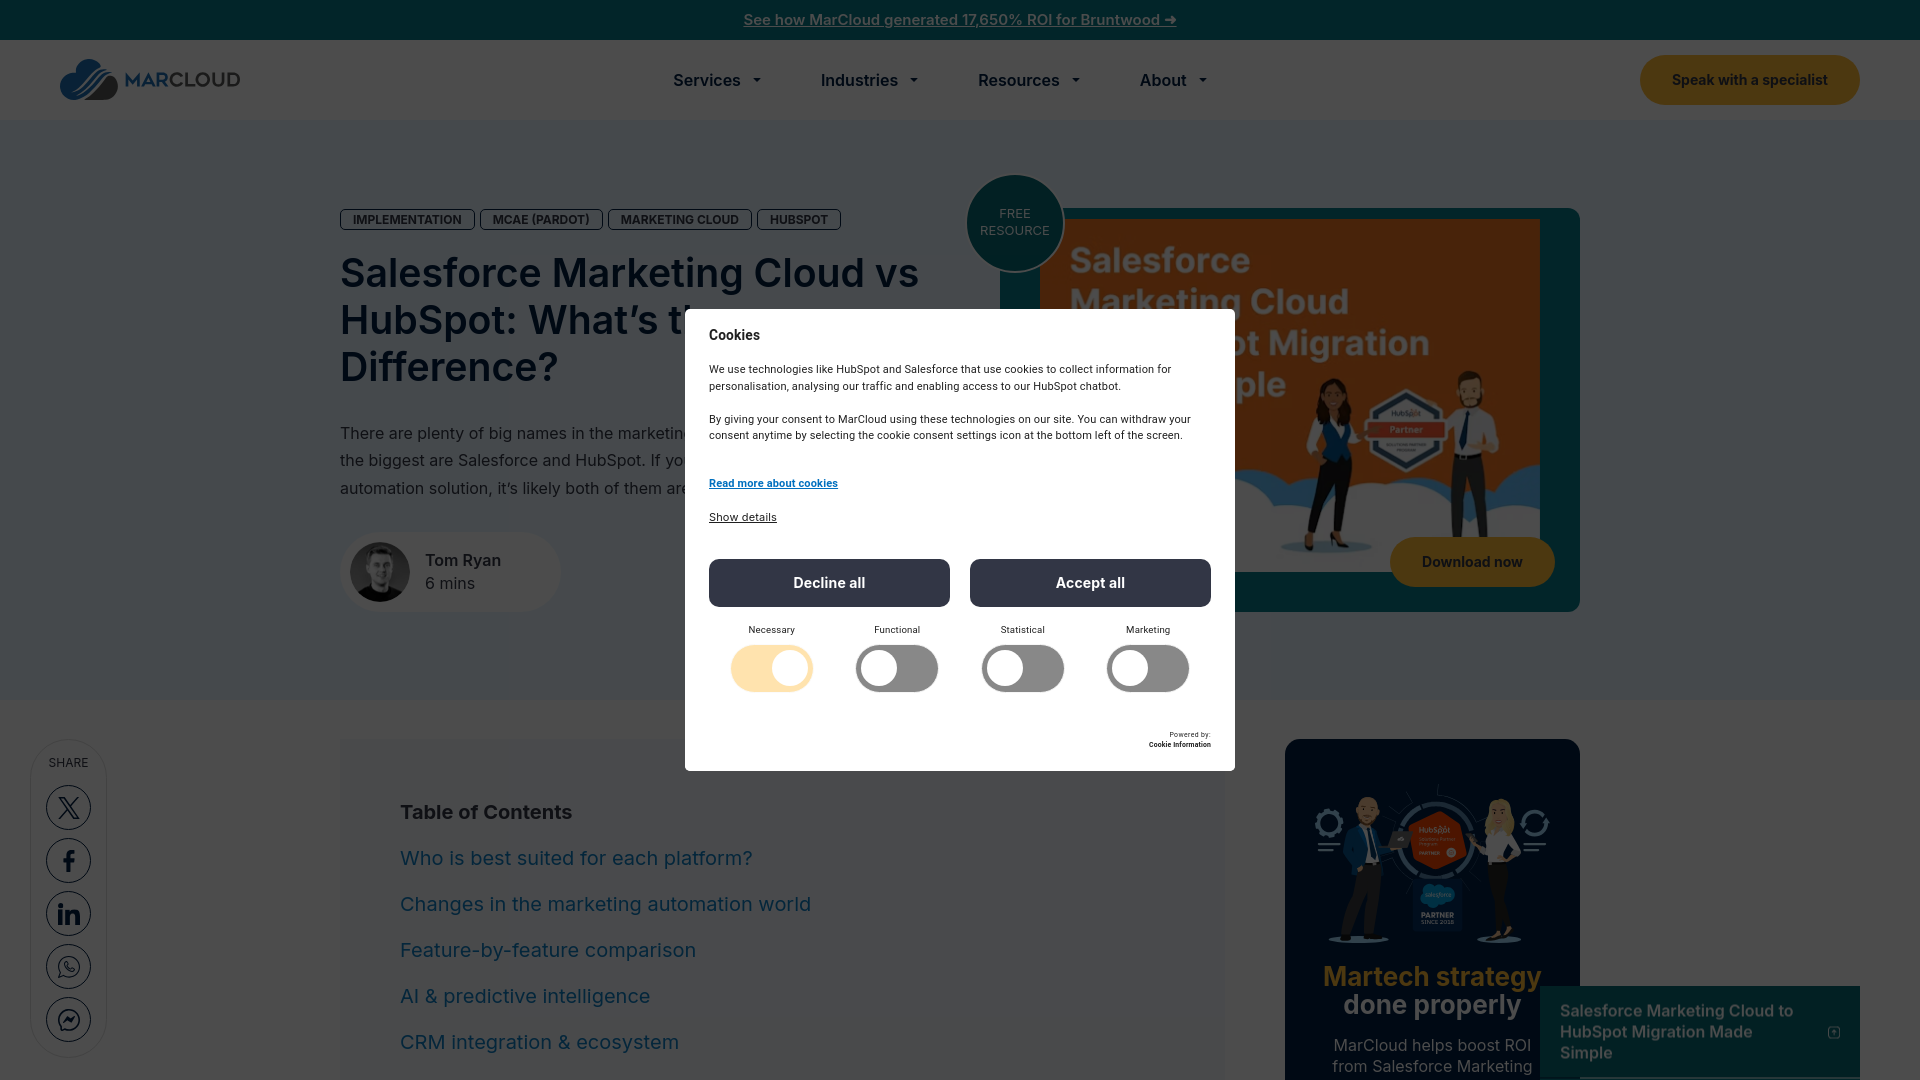
Task: Click Tom Ryan's author avatar
Action: click(380, 572)
